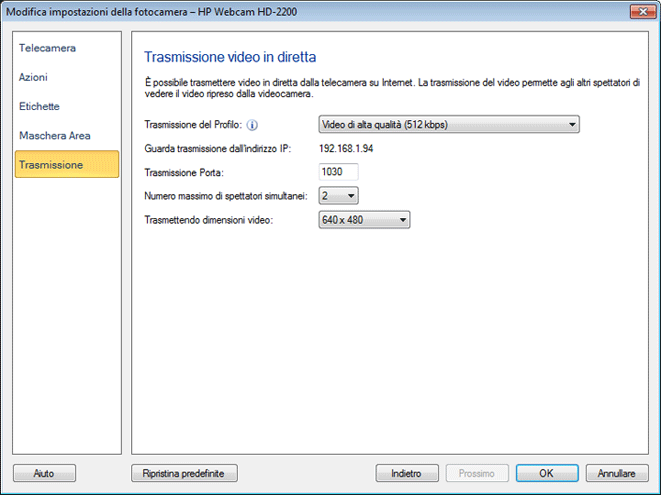Expand the maximum simultaneous viewers dropdown
Viewport: 661px width, 495px height.
(338, 196)
